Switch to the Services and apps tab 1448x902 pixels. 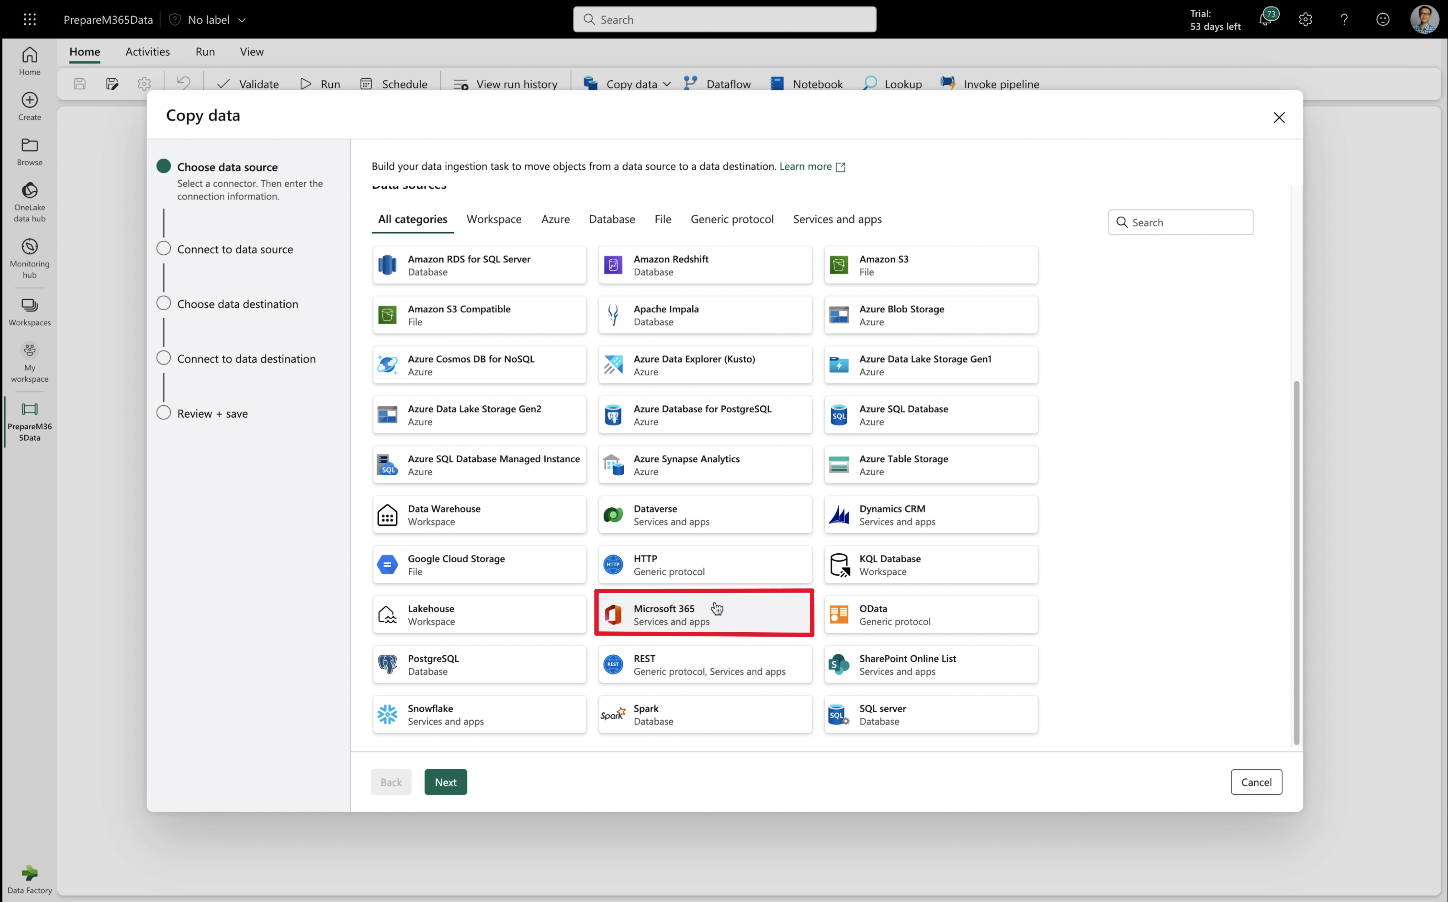point(837,219)
